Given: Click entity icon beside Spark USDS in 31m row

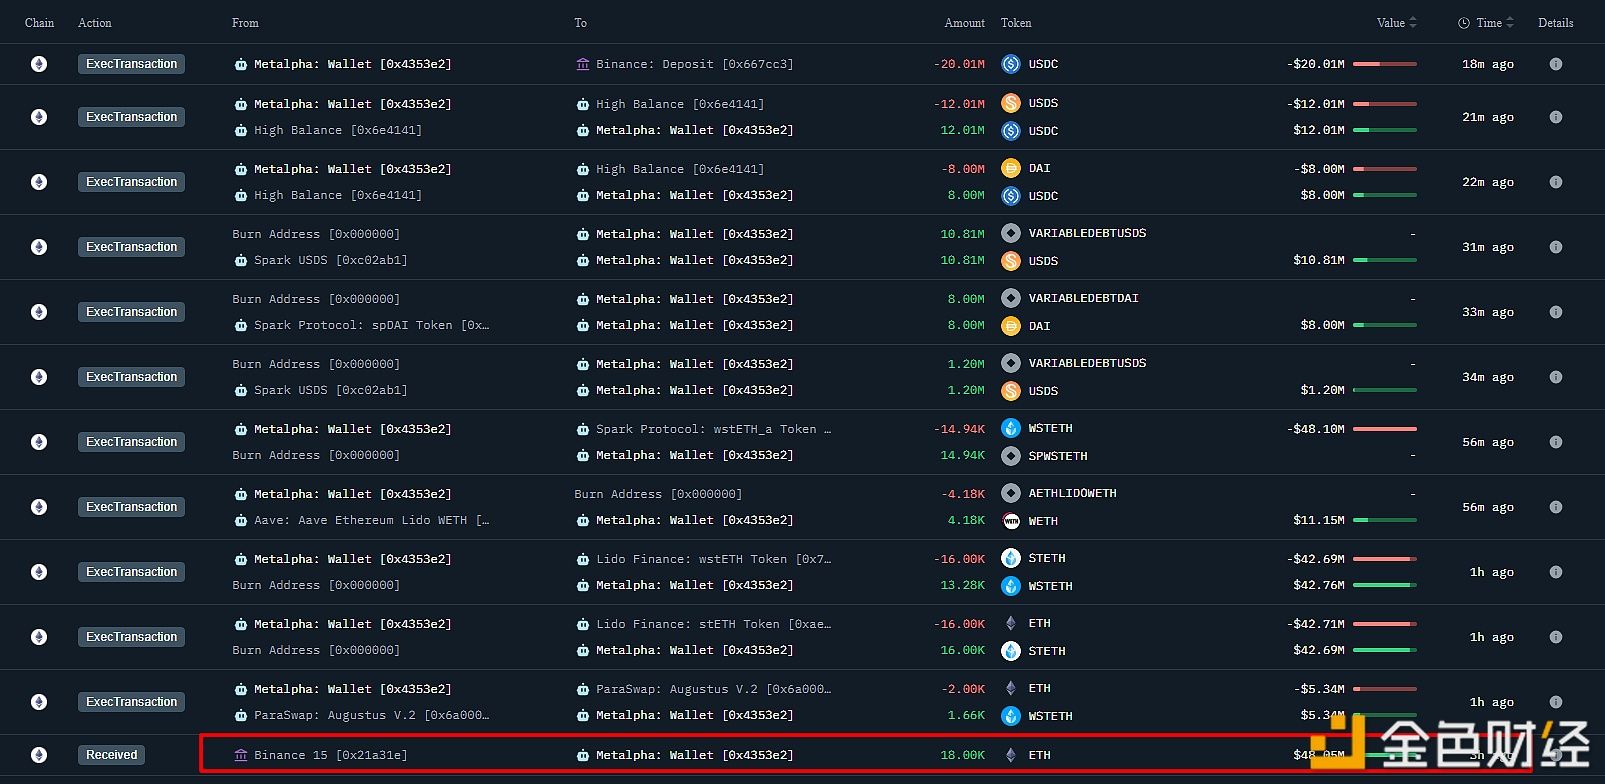Looking at the screenshot, I should point(241,260).
